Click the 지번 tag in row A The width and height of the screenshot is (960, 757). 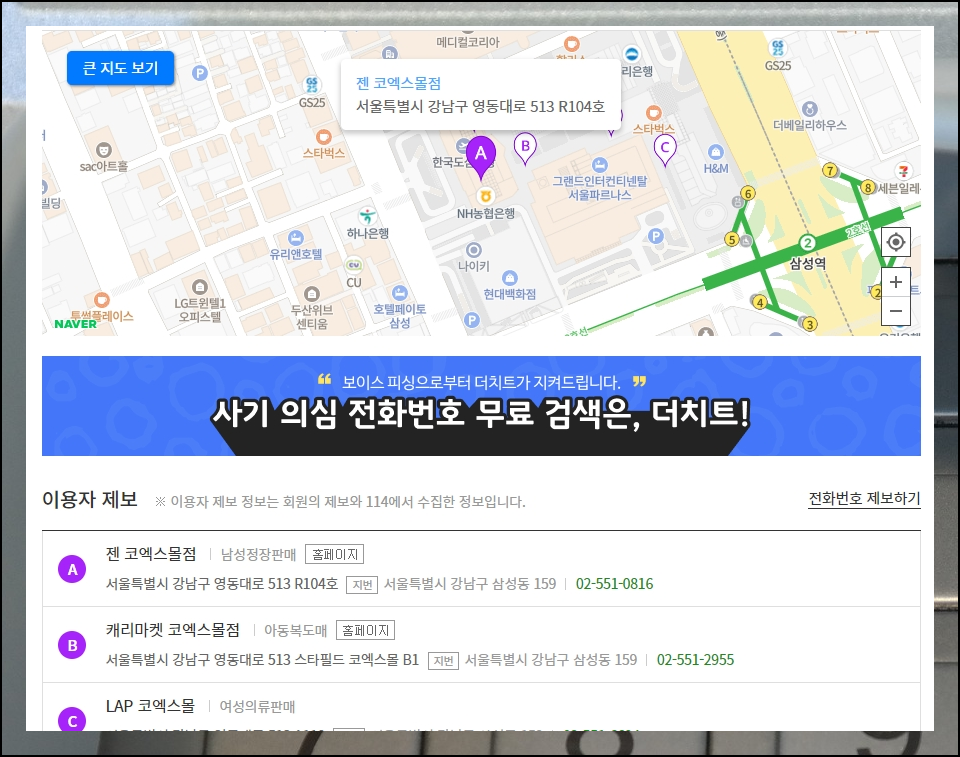362,585
